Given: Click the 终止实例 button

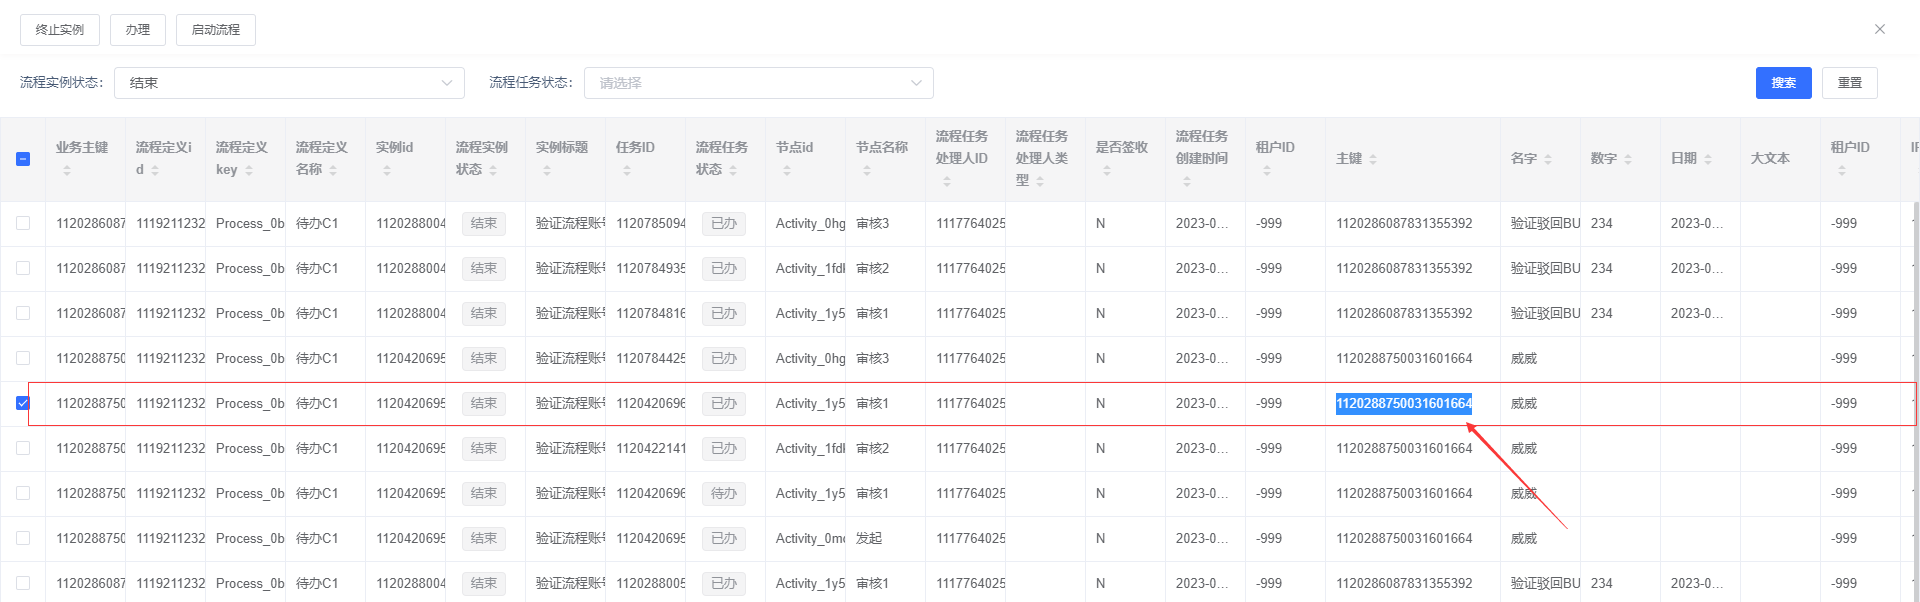Looking at the screenshot, I should (x=60, y=30).
